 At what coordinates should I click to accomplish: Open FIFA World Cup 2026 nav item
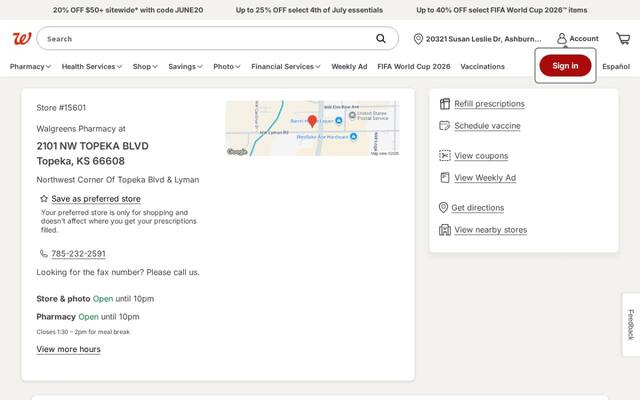coord(413,67)
